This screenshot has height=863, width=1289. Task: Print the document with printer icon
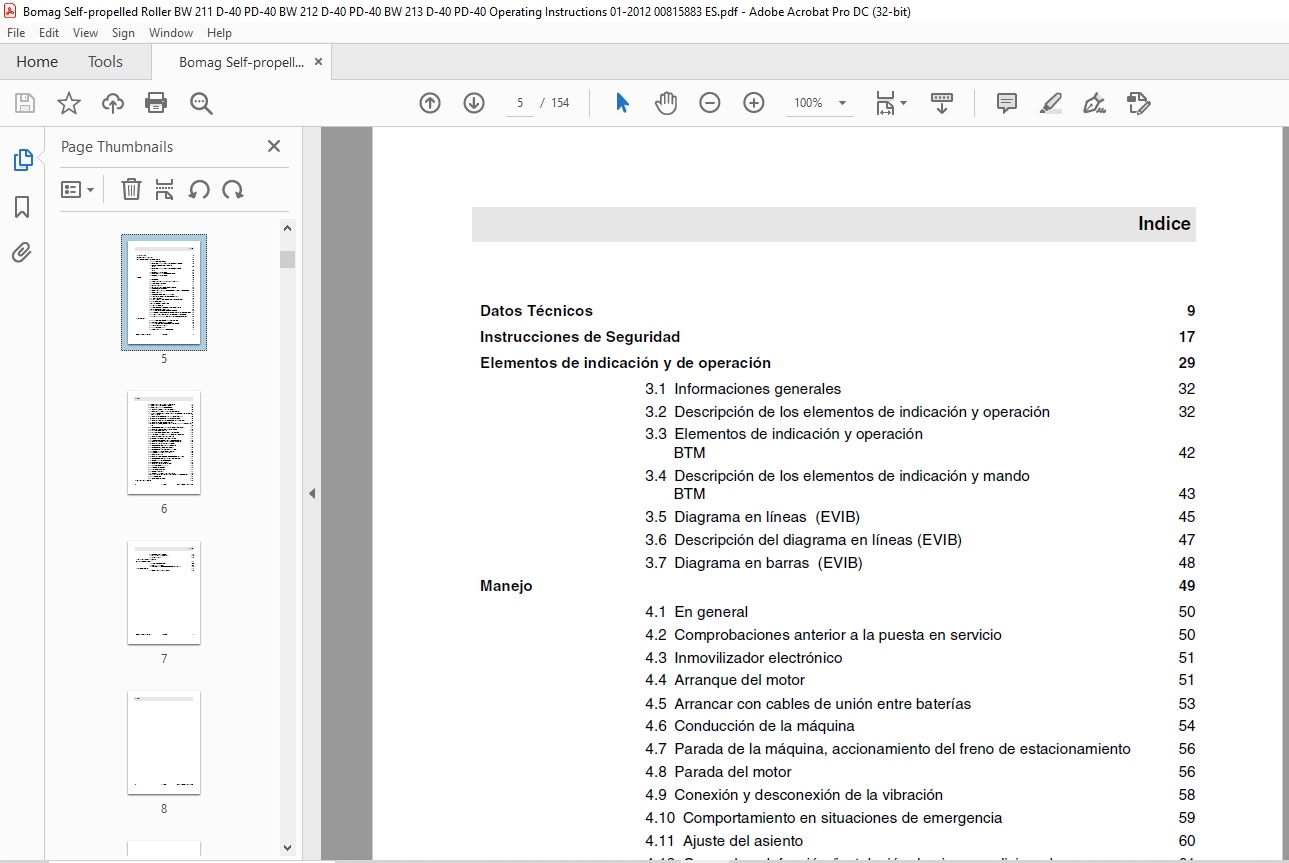[x=156, y=103]
